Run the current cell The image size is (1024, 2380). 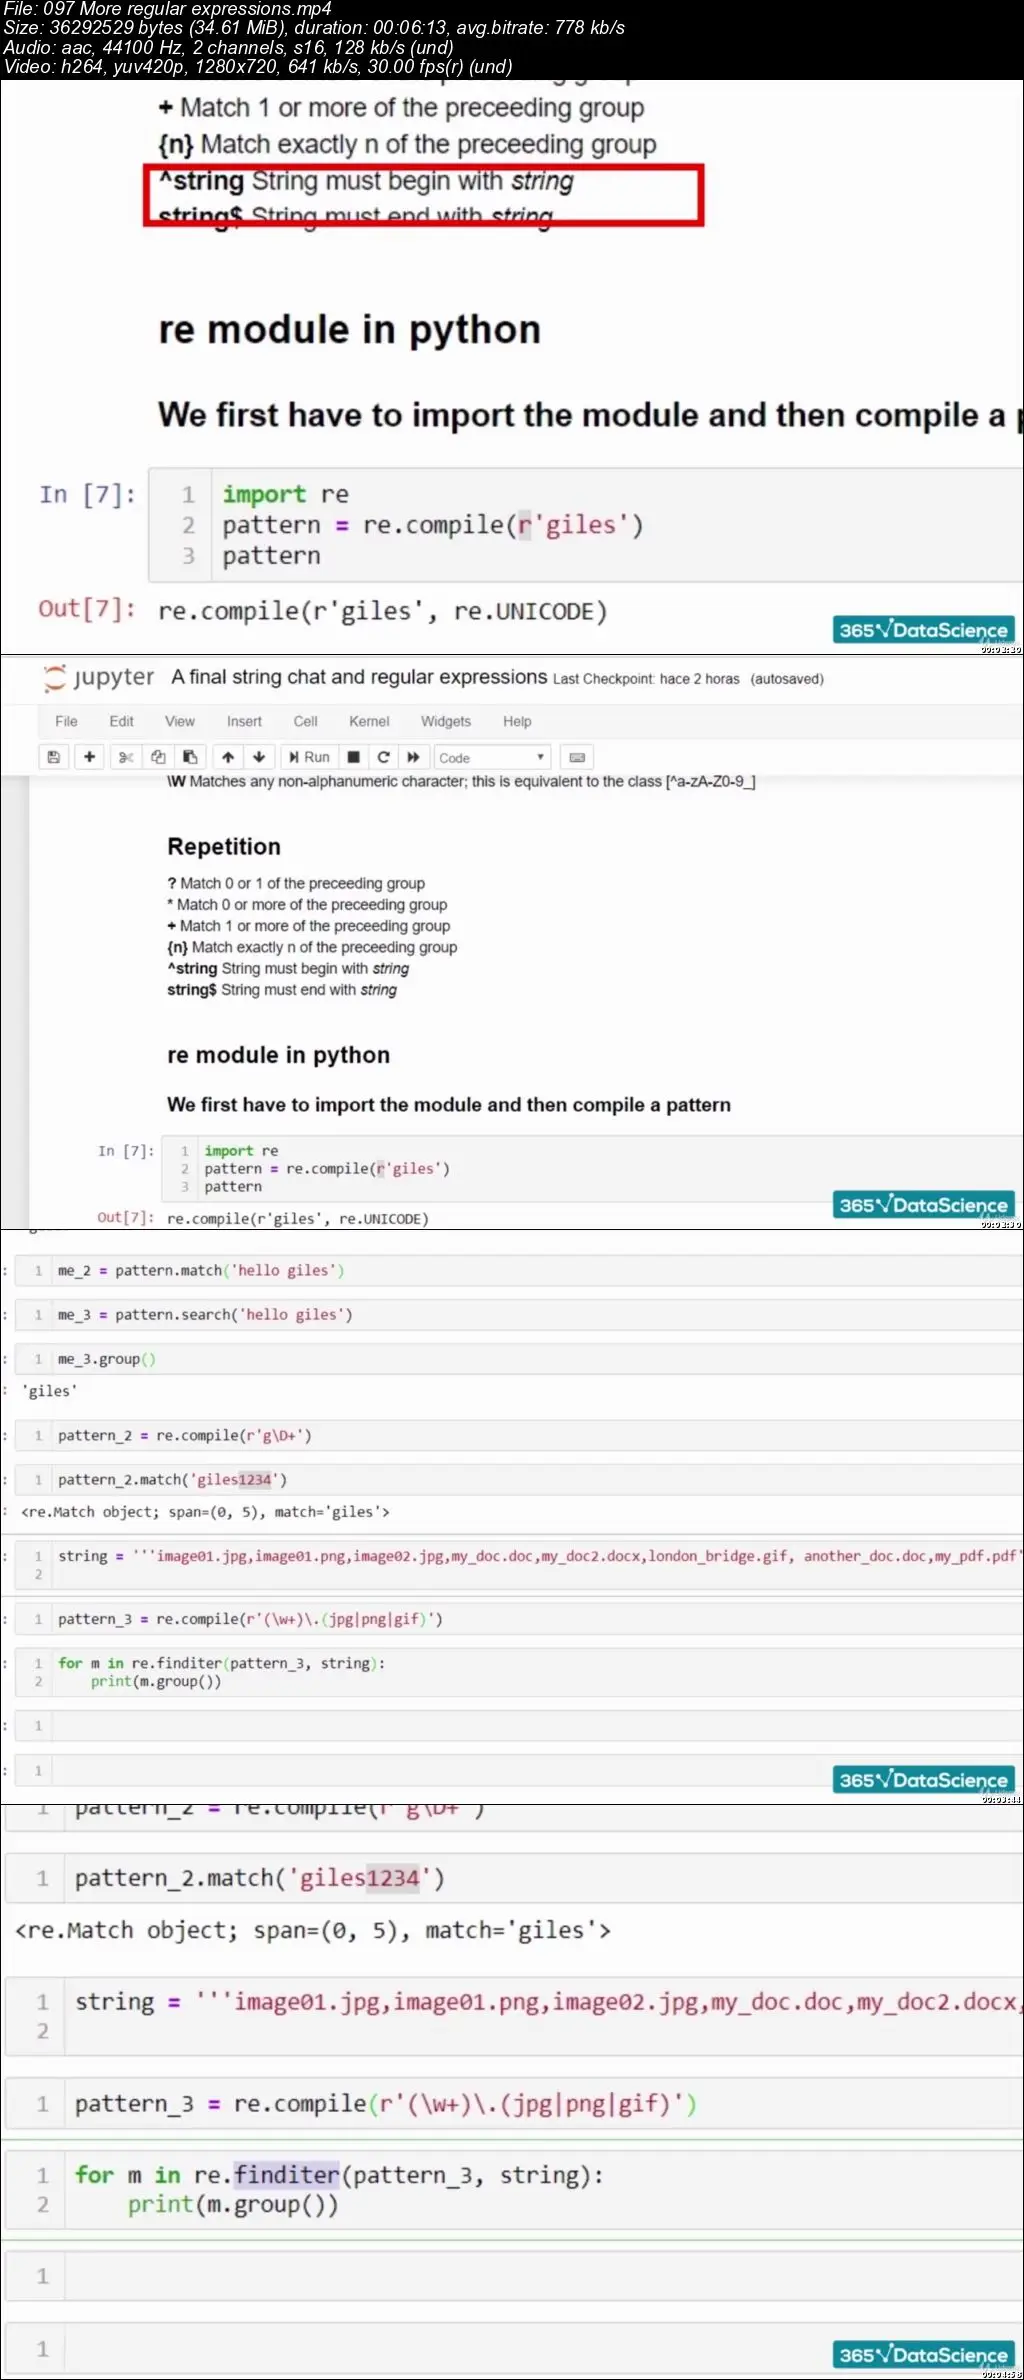tap(309, 757)
